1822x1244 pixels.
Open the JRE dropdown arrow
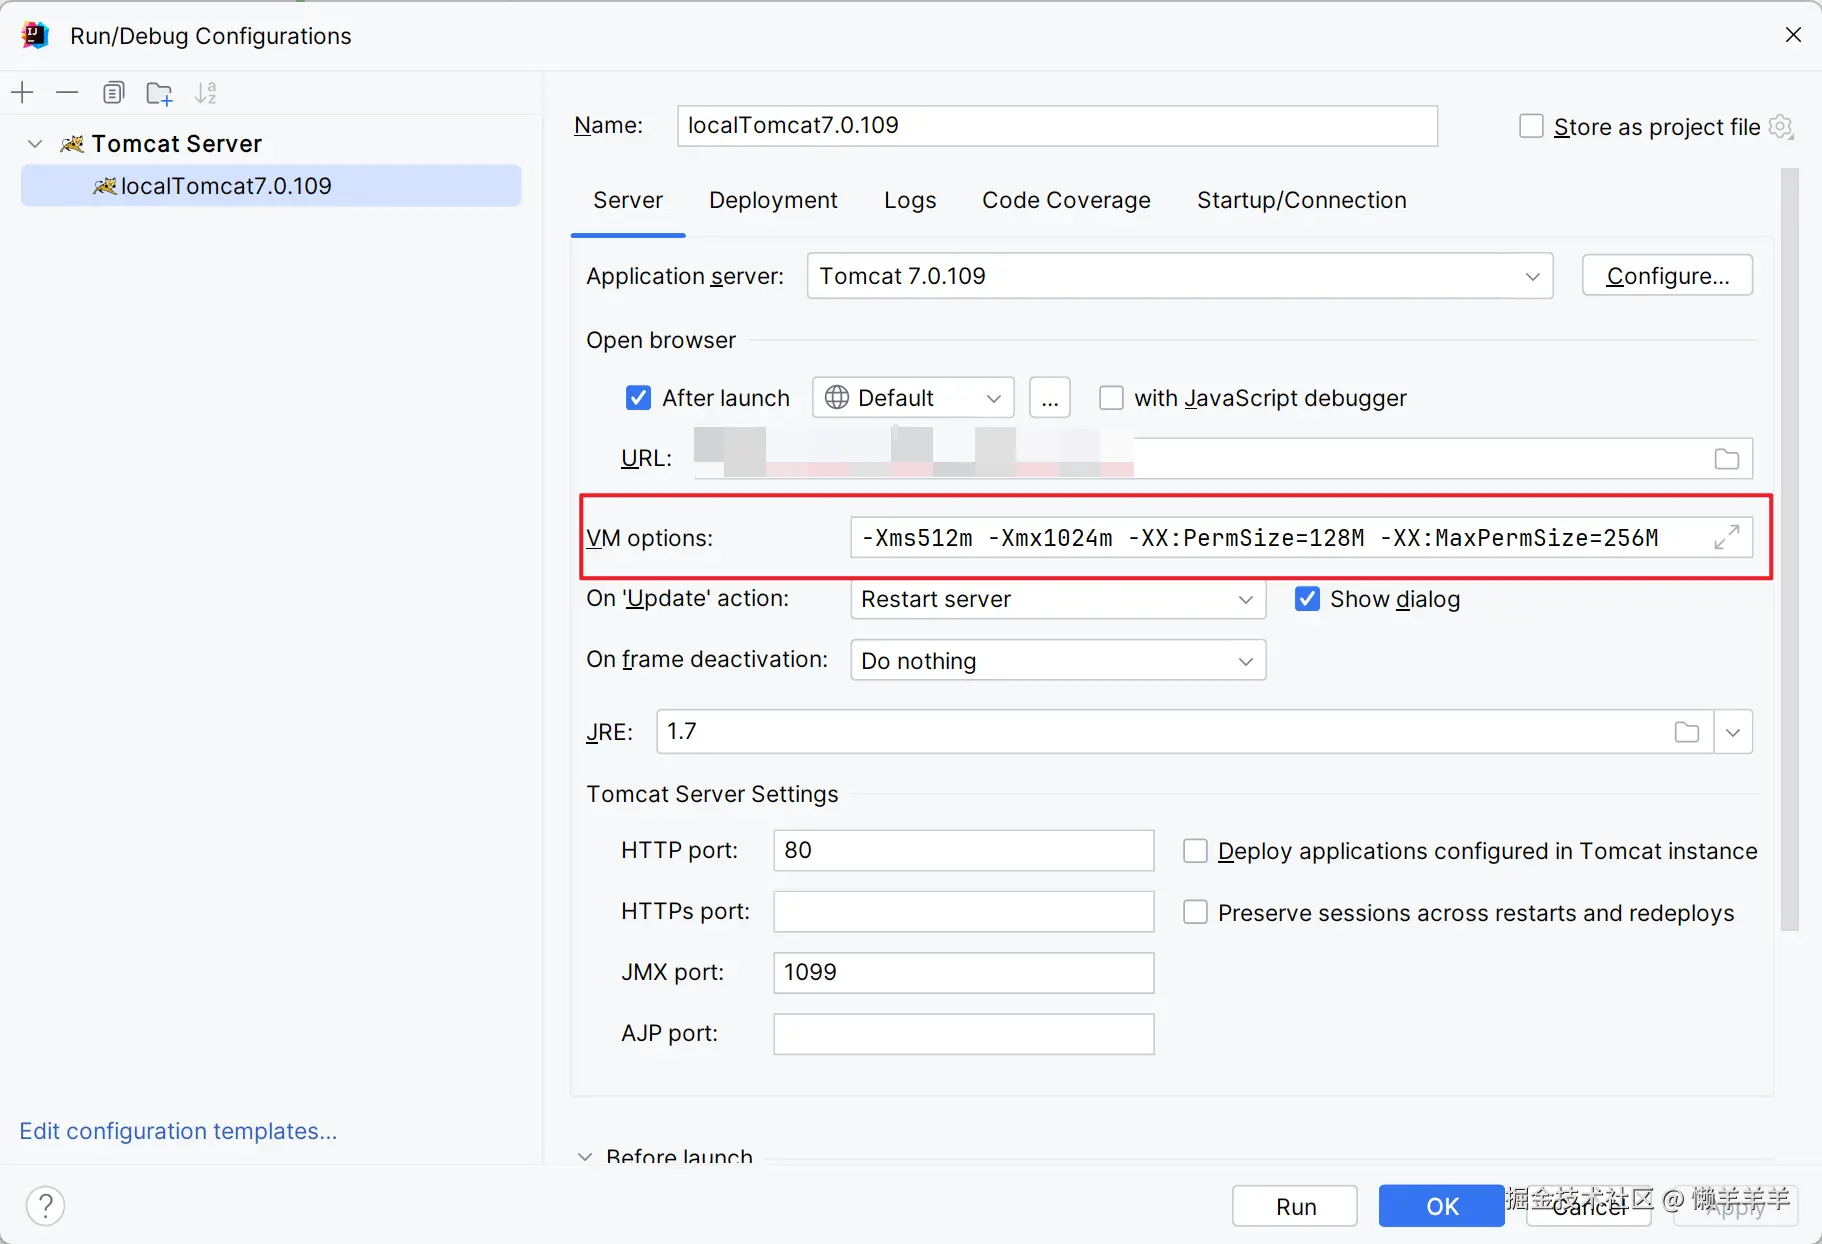point(1733,732)
